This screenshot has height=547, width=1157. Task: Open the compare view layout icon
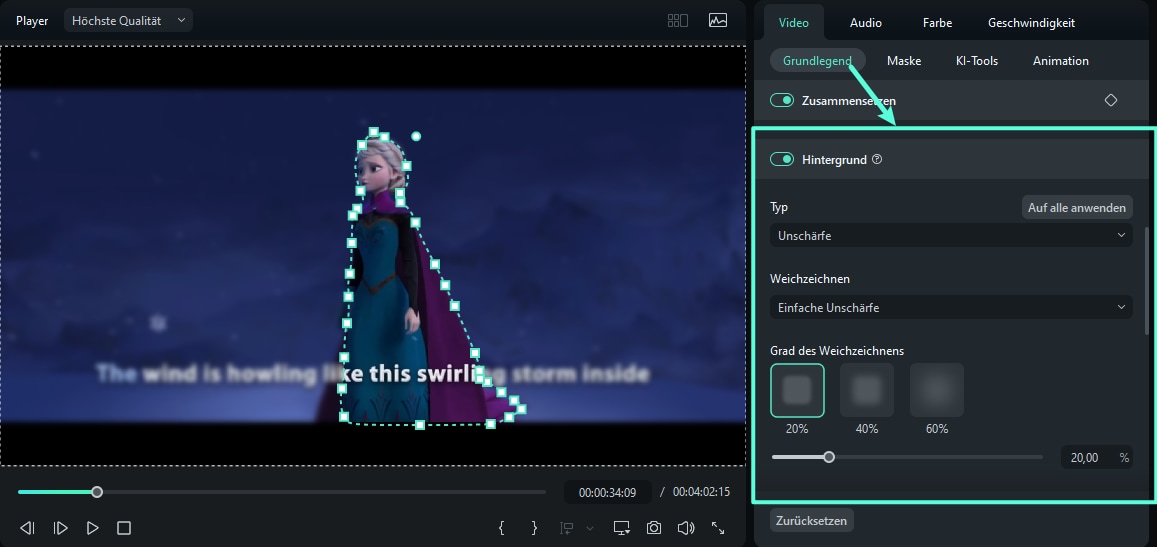(677, 21)
